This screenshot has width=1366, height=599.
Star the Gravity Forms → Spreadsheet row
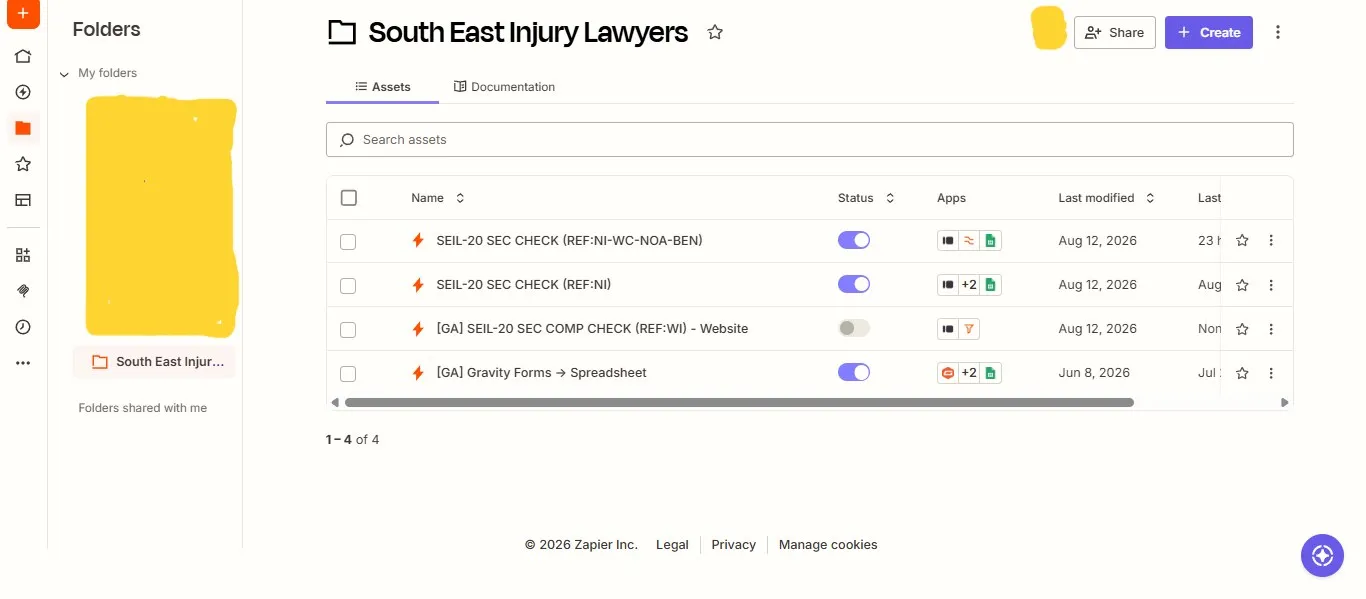point(1242,373)
